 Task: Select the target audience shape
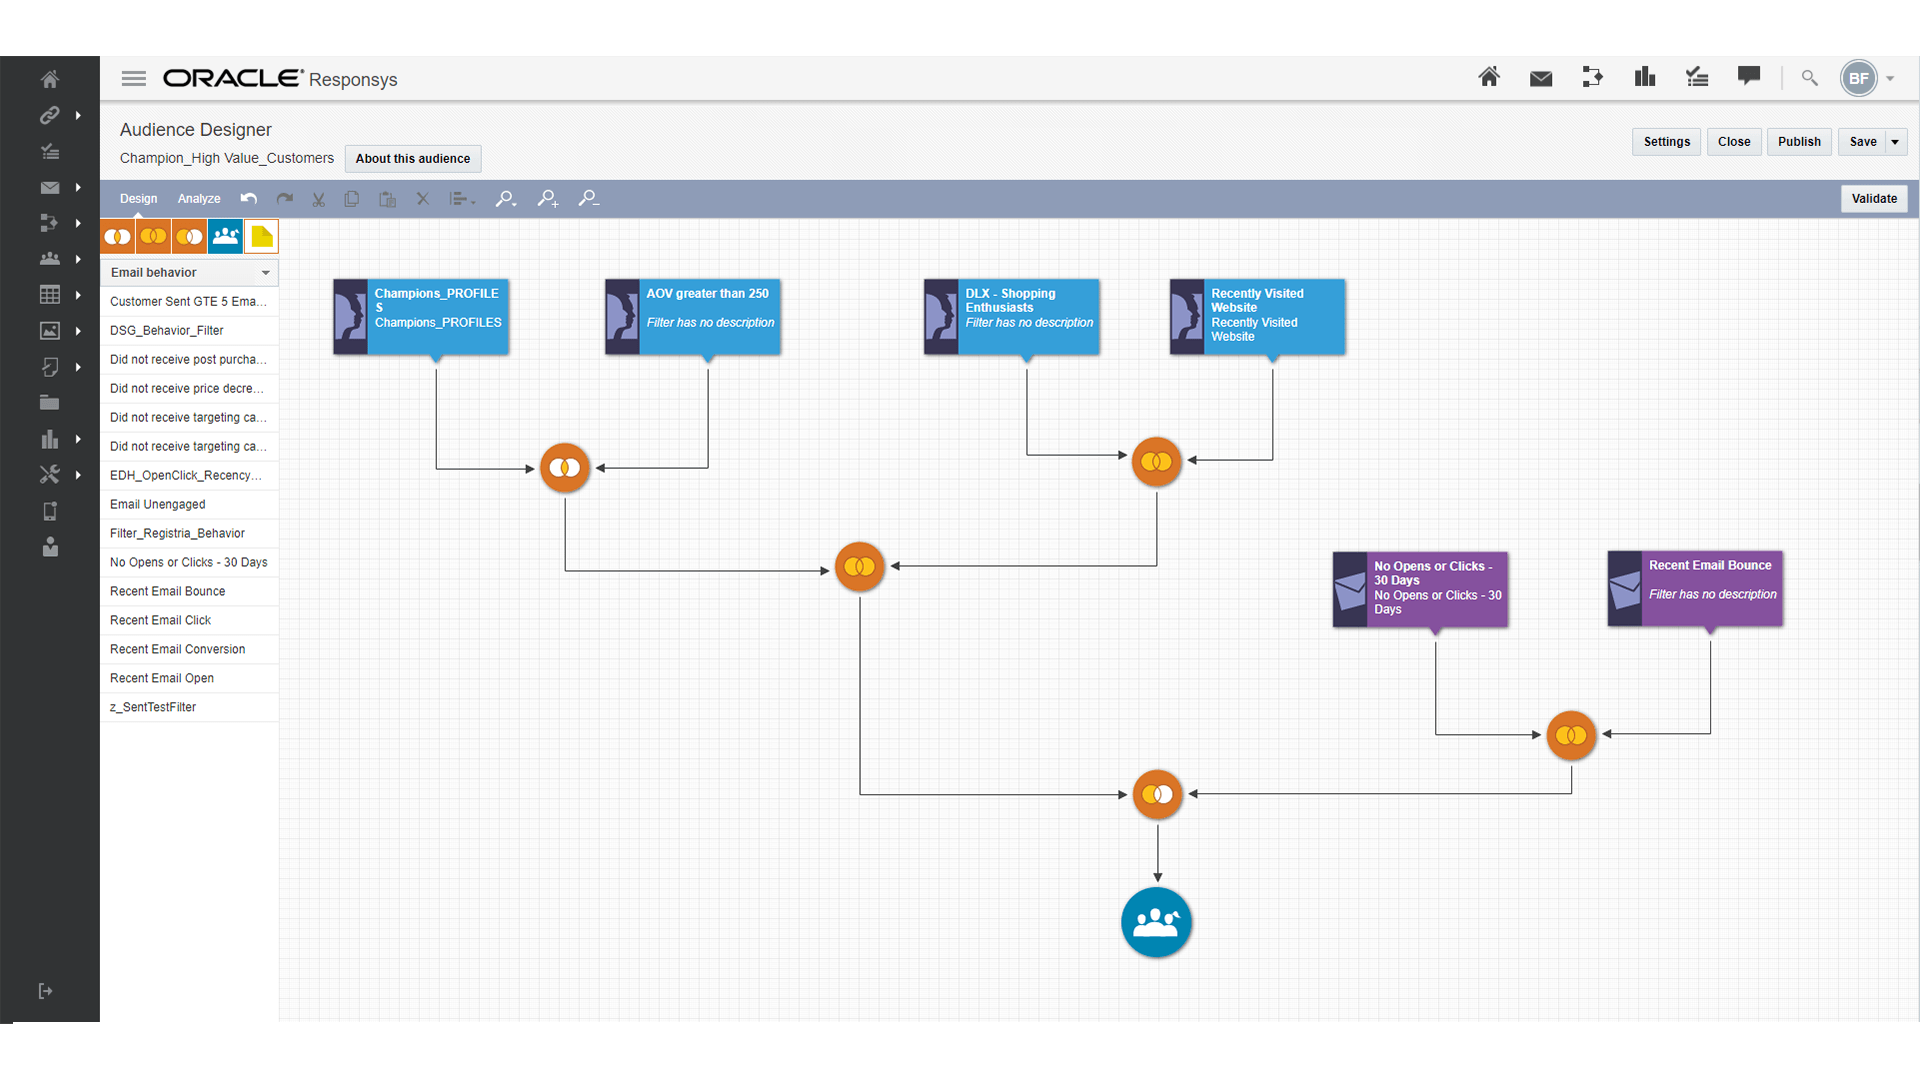[225, 236]
